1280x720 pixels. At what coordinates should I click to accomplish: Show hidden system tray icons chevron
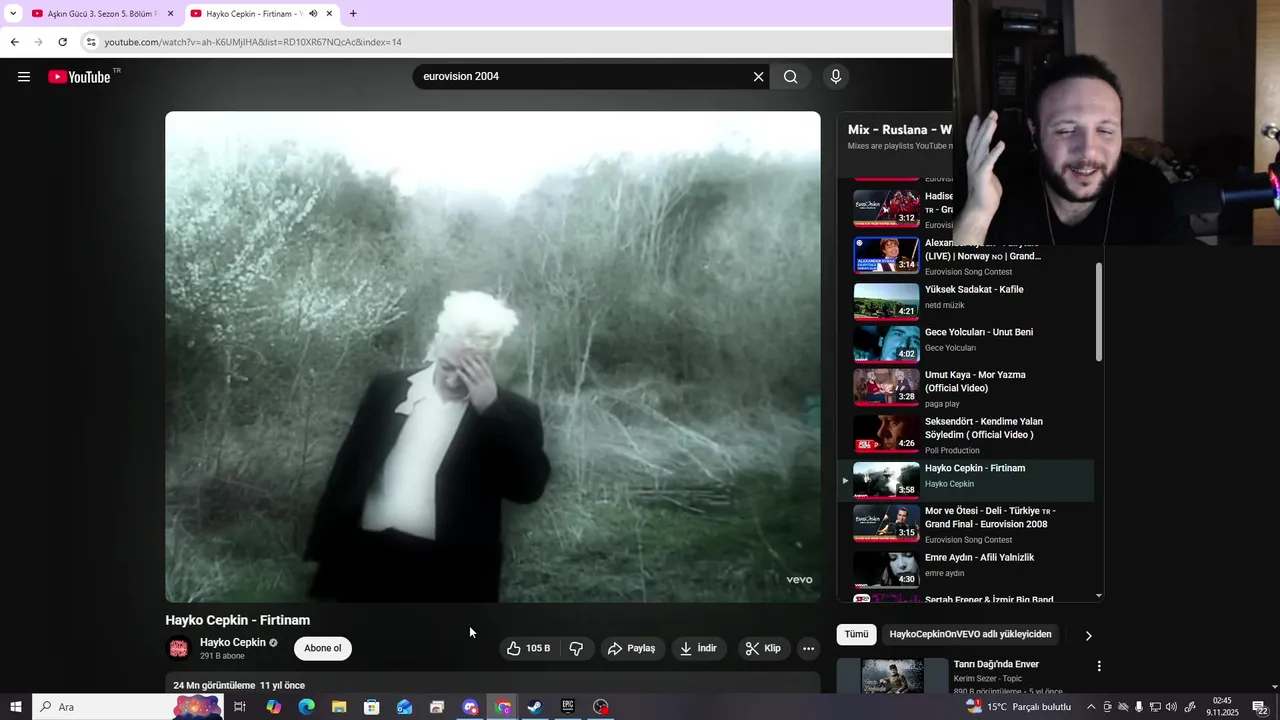[1091, 707]
